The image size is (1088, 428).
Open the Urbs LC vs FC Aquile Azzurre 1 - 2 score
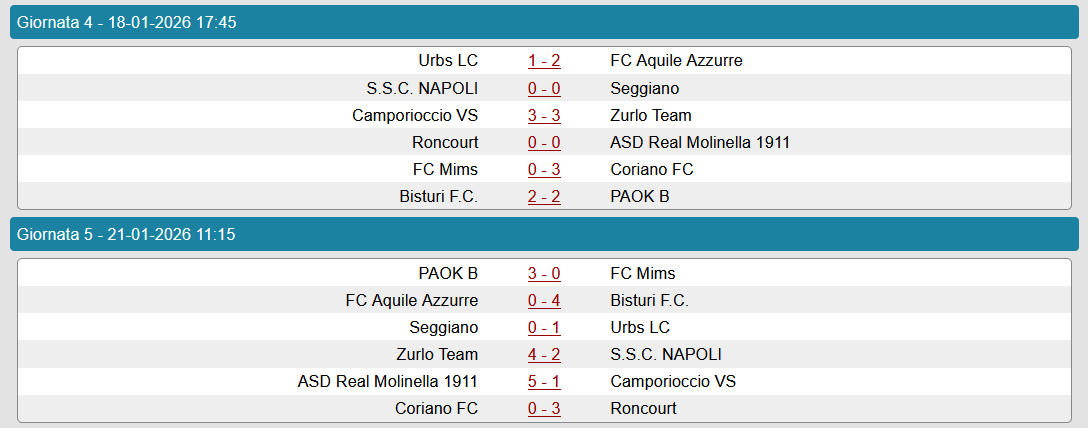tap(544, 61)
